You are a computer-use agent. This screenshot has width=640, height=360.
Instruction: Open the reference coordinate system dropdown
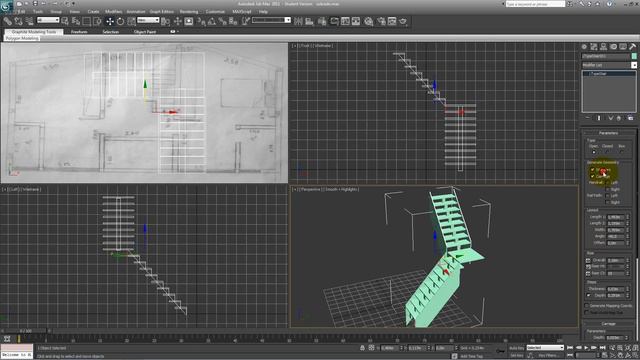click(148, 20)
